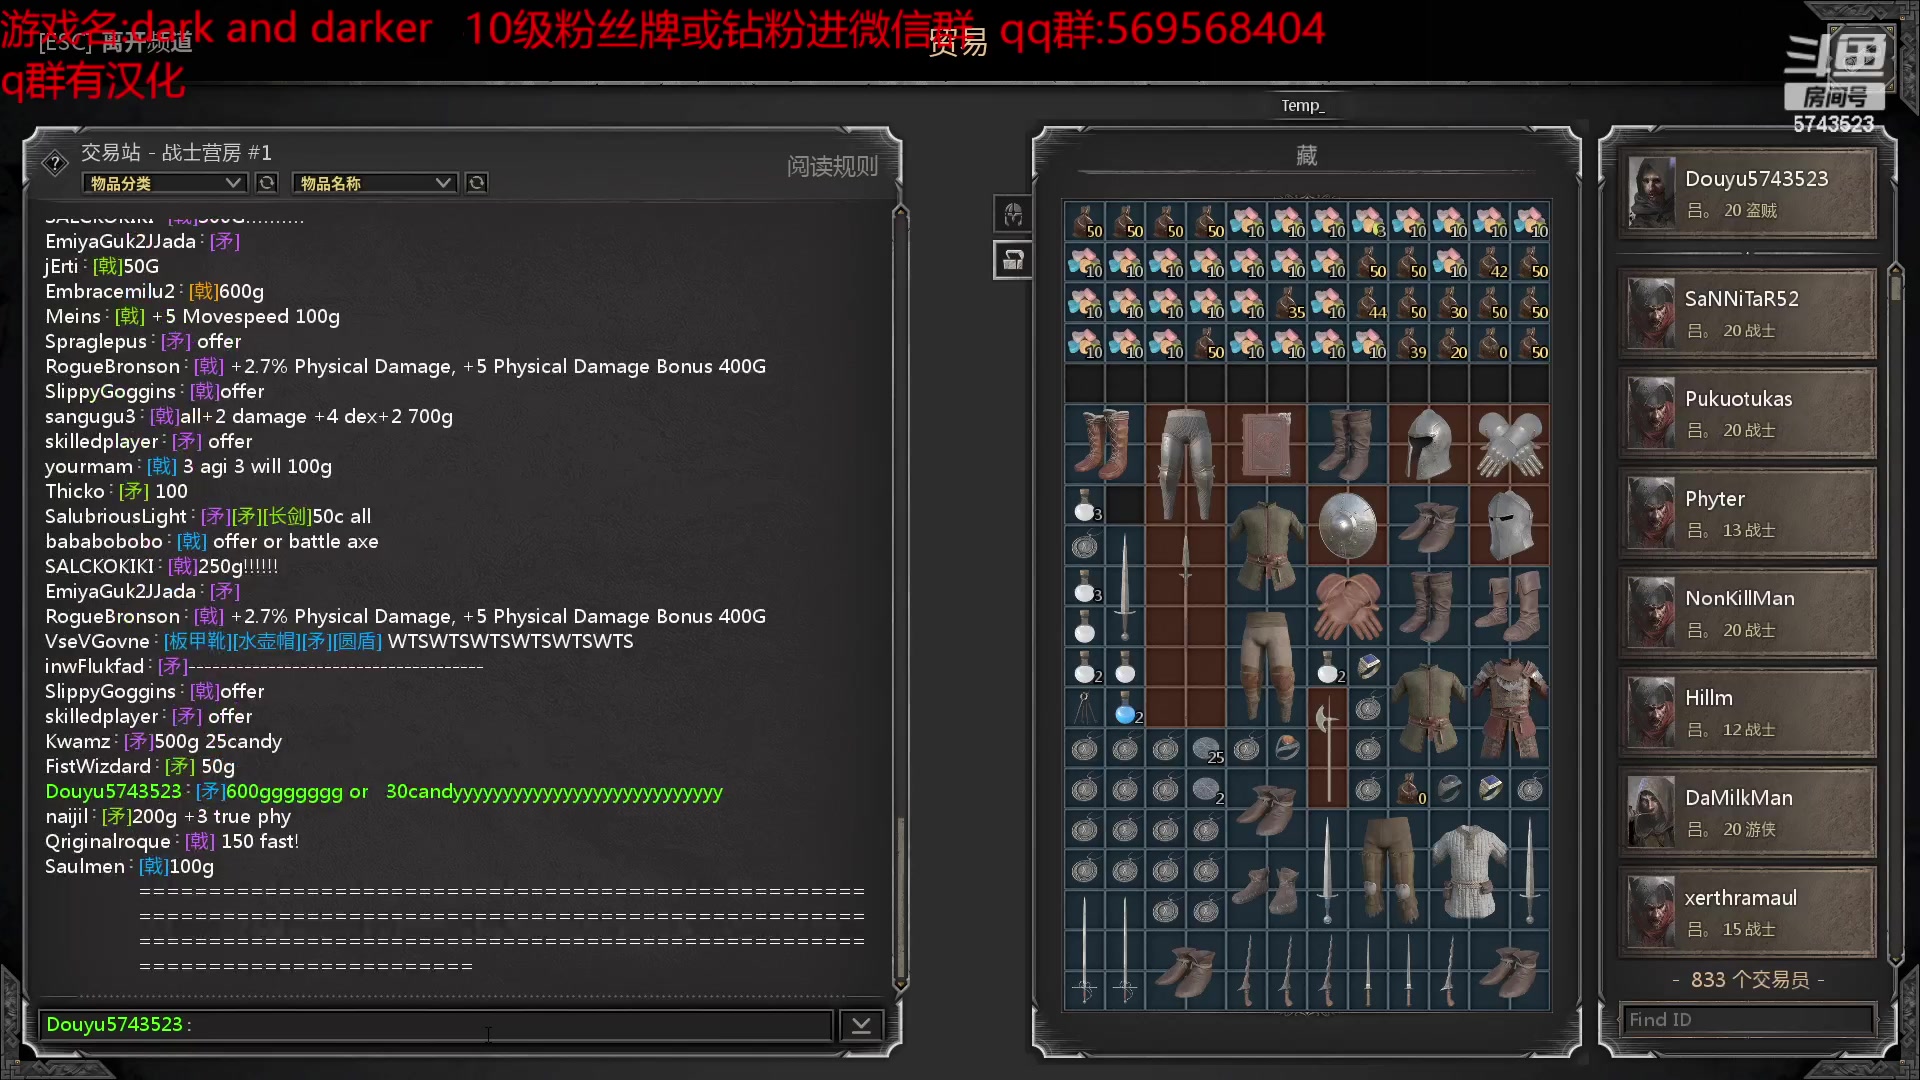The height and width of the screenshot is (1080, 1920).
Task: Click the [ESC] 离开频道 leave channel button
Action: [x=116, y=42]
